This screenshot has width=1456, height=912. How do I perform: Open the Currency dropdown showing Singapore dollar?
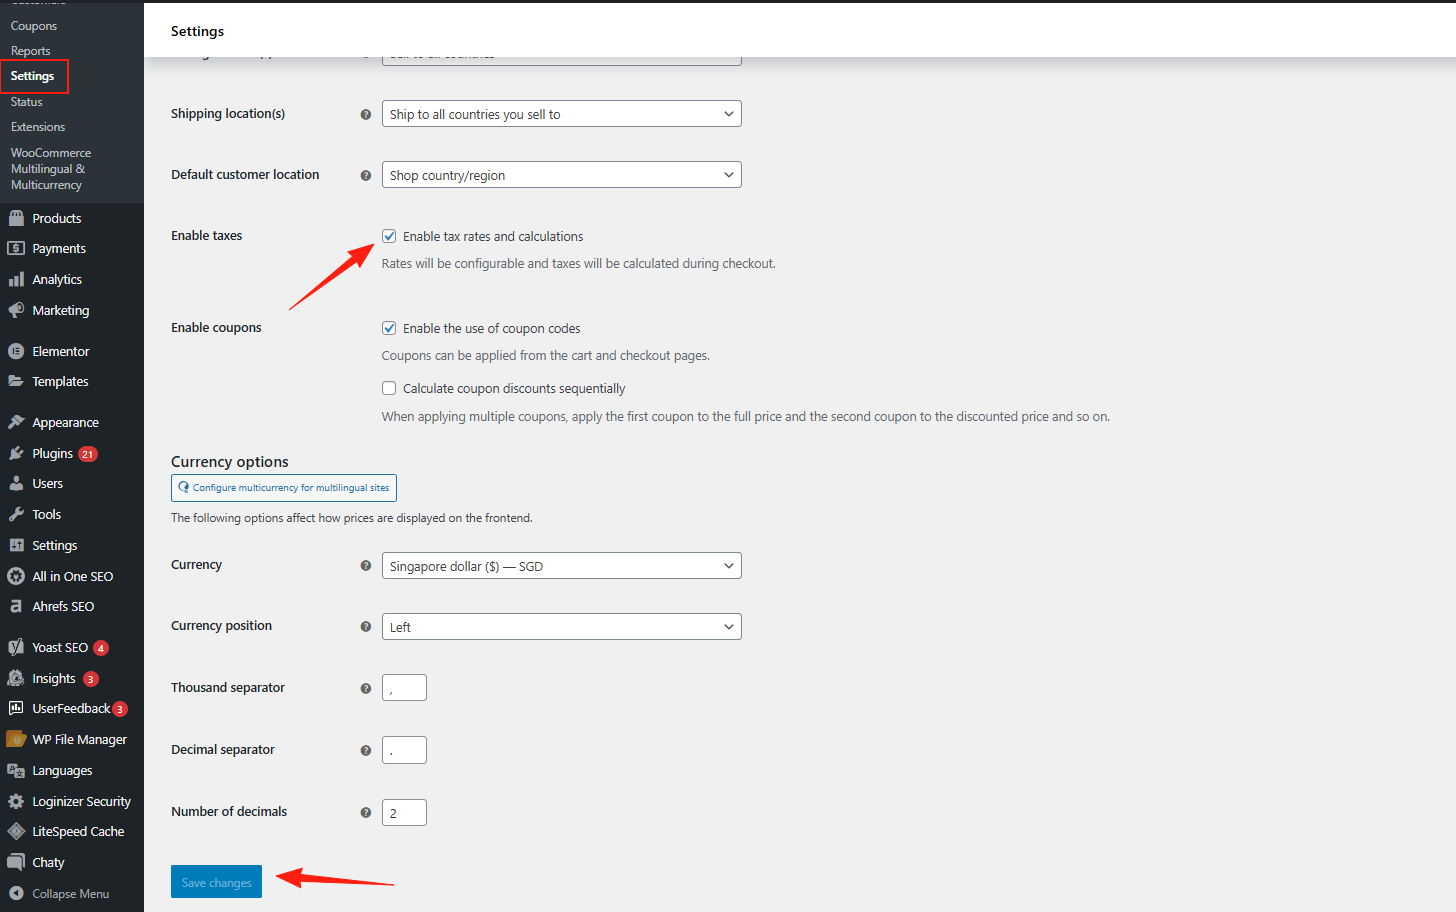pos(561,566)
